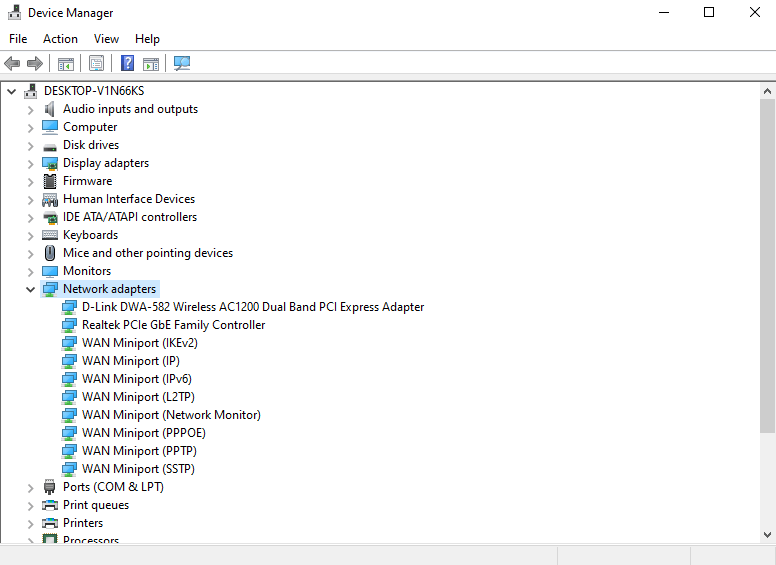776x565 pixels.
Task: Expand the Monitors category
Action: (31, 272)
